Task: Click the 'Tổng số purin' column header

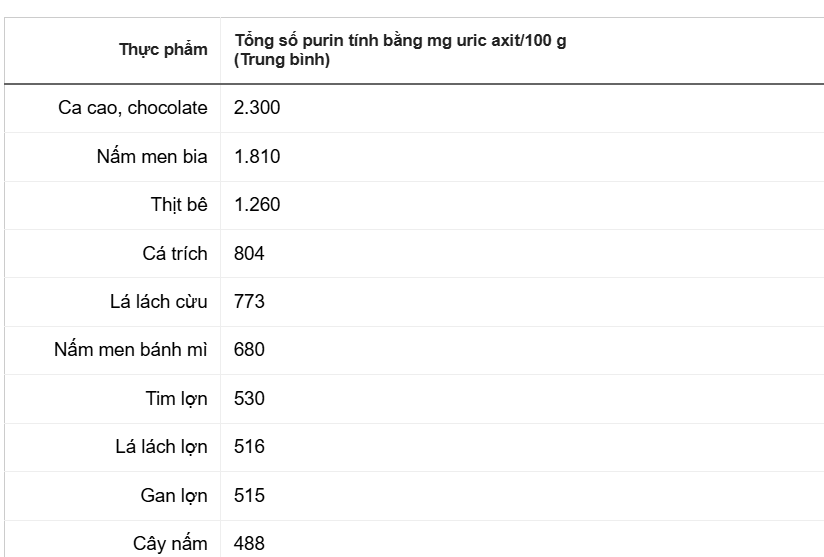Action: click(x=400, y=50)
